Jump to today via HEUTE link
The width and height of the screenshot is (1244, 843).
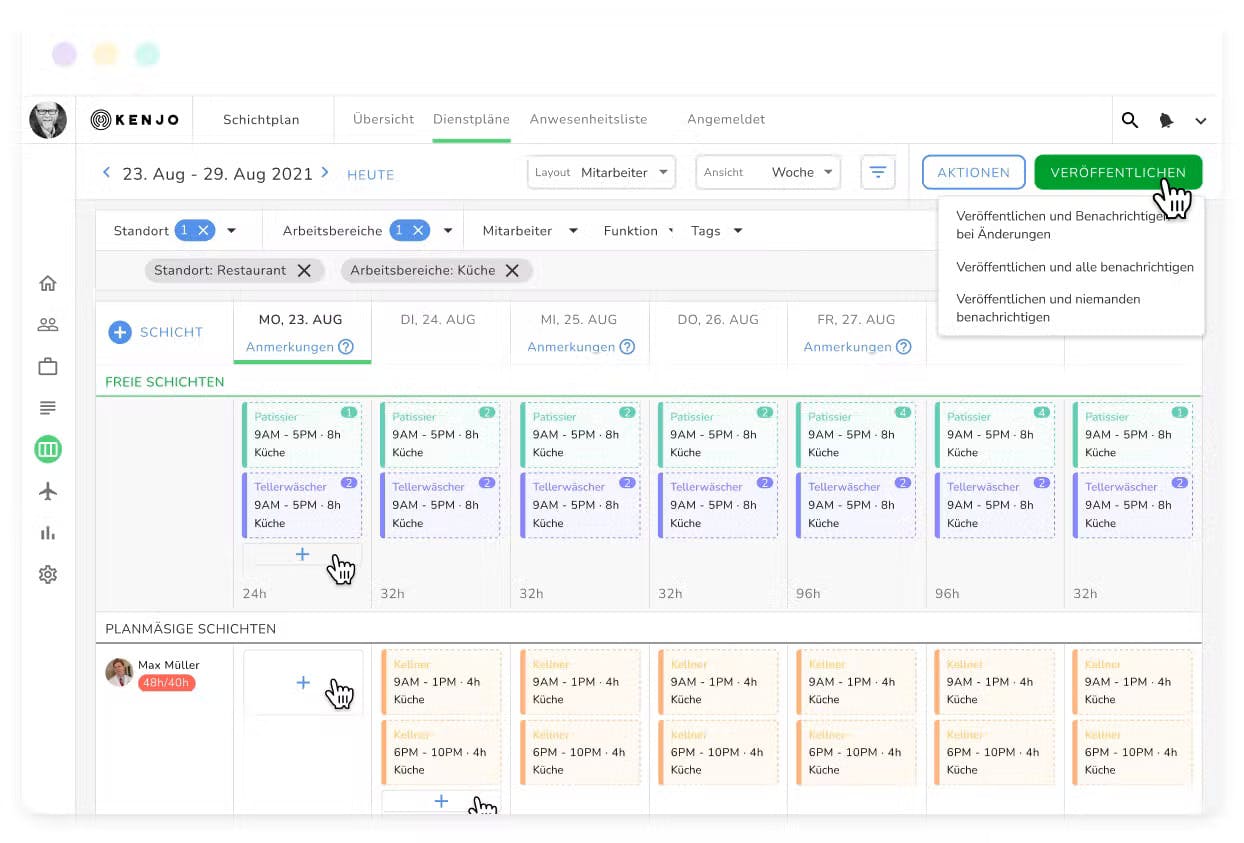[370, 175]
